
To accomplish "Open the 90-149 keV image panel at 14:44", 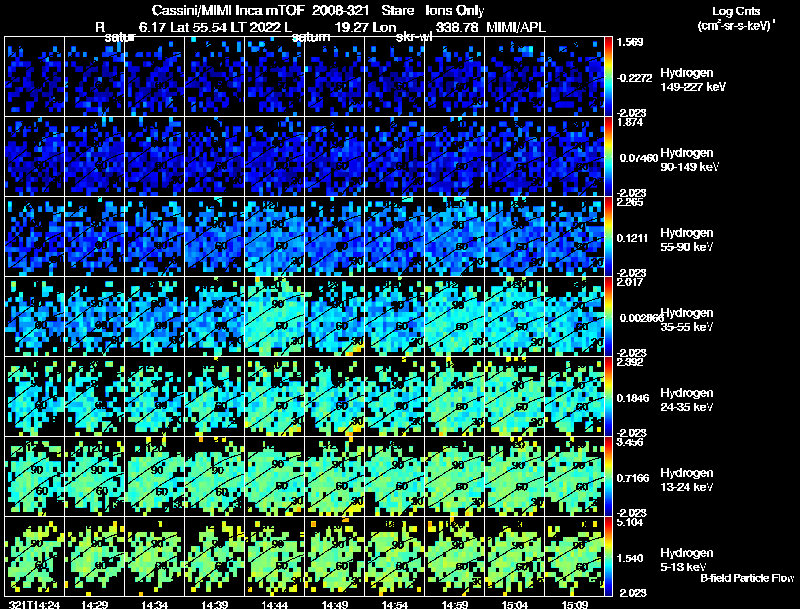I will 275,157.
